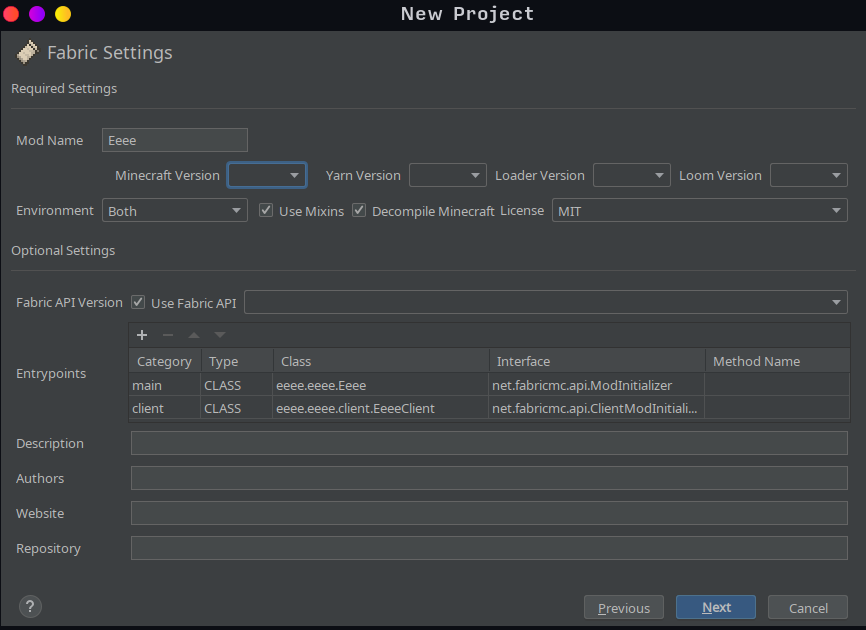Toggle the Use Fabric API checkbox
The height and width of the screenshot is (630, 866).
(x=137, y=302)
